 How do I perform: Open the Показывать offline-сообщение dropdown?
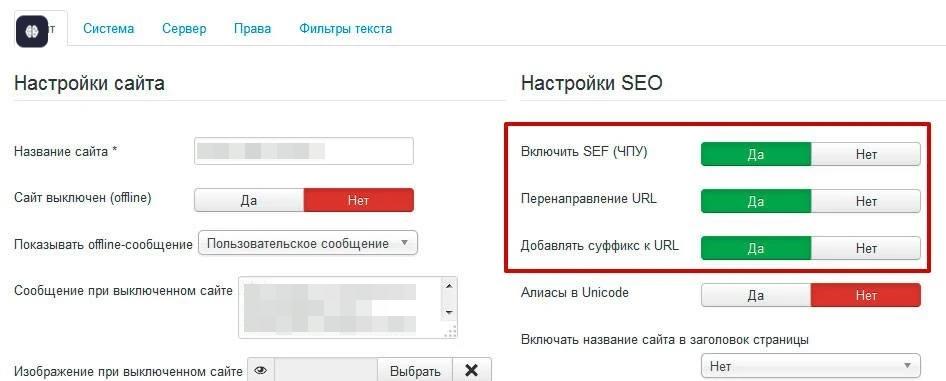tap(308, 244)
